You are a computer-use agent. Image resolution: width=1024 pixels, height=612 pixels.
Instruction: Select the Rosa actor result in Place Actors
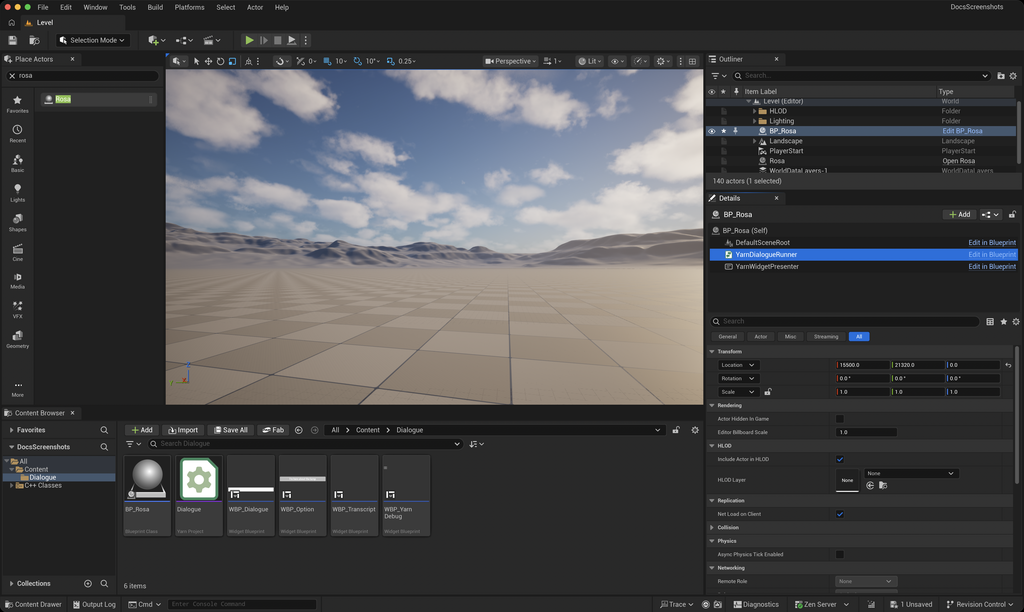(x=98, y=99)
